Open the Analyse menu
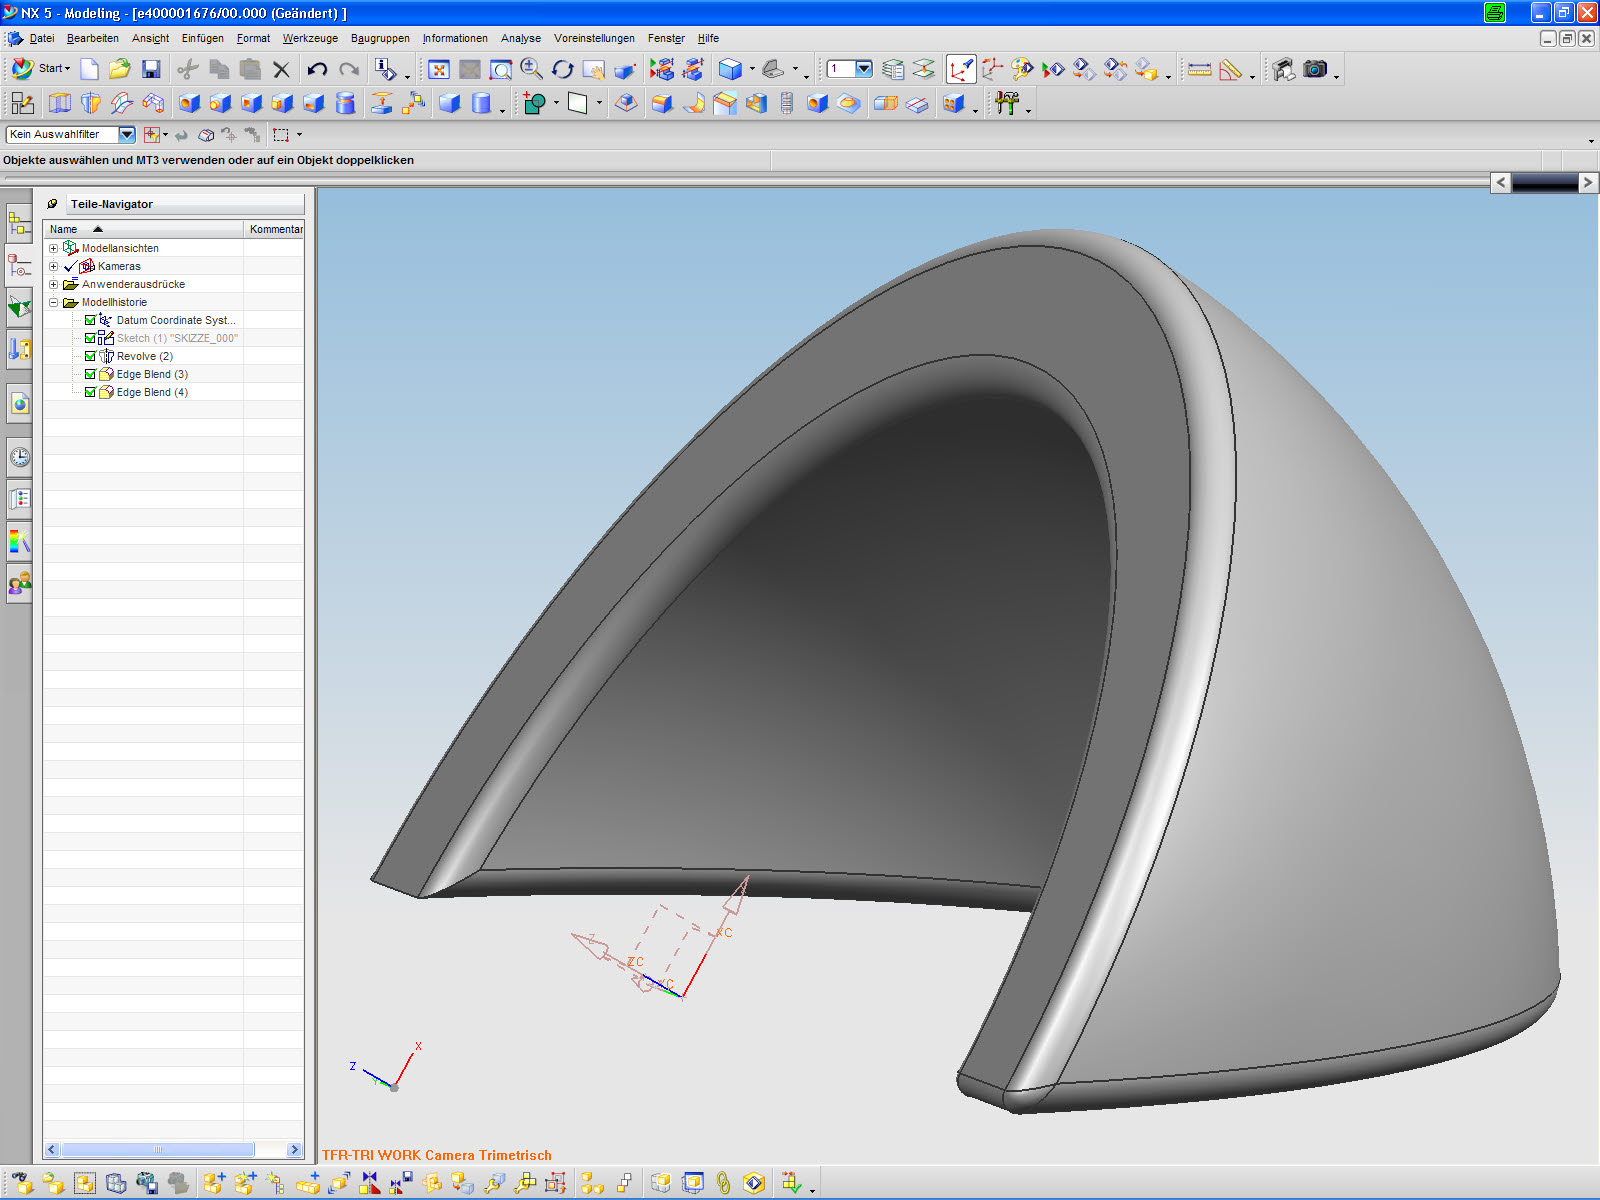This screenshot has height=1200, width=1600. (520, 38)
